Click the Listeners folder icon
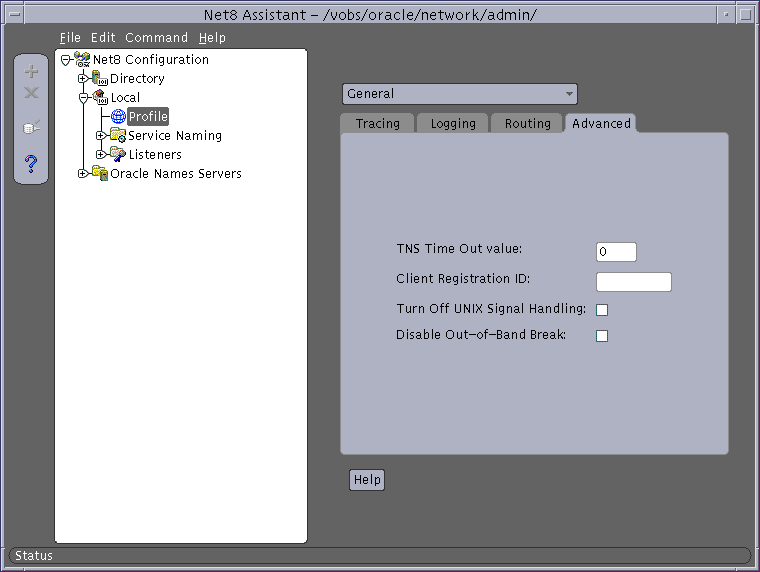This screenshot has width=760, height=572. pos(118,154)
